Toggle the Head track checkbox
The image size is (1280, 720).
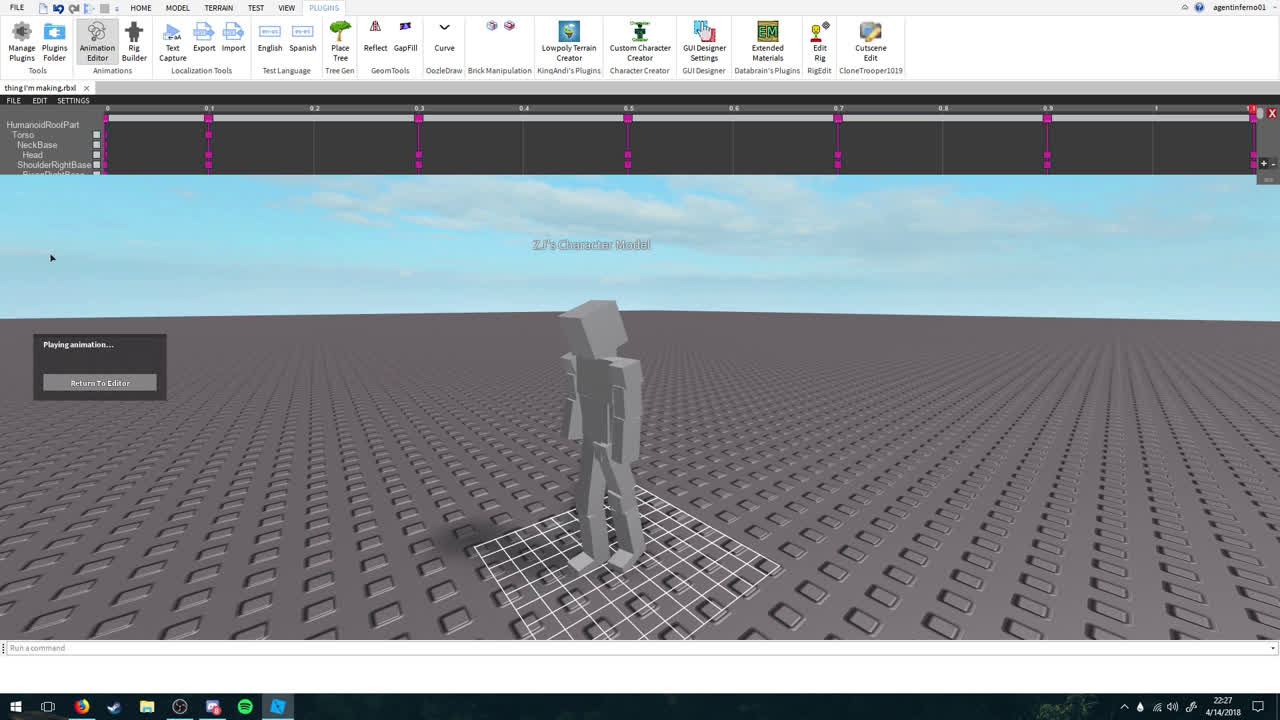(x=97, y=155)
